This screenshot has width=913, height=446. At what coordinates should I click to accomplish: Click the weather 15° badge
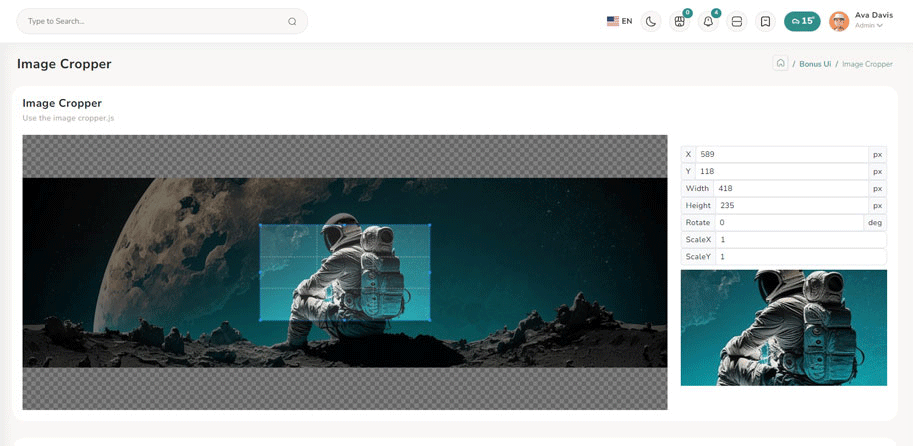pyautogui.click(x=802, y=21)
